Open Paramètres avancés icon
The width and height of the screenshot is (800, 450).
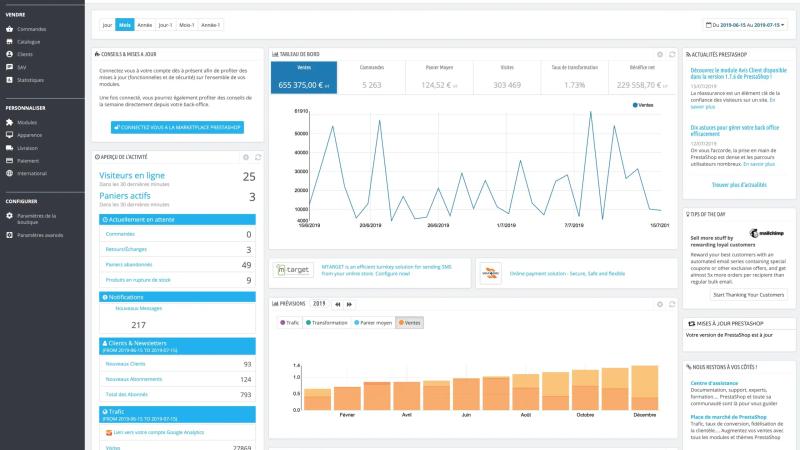point(9,235)
